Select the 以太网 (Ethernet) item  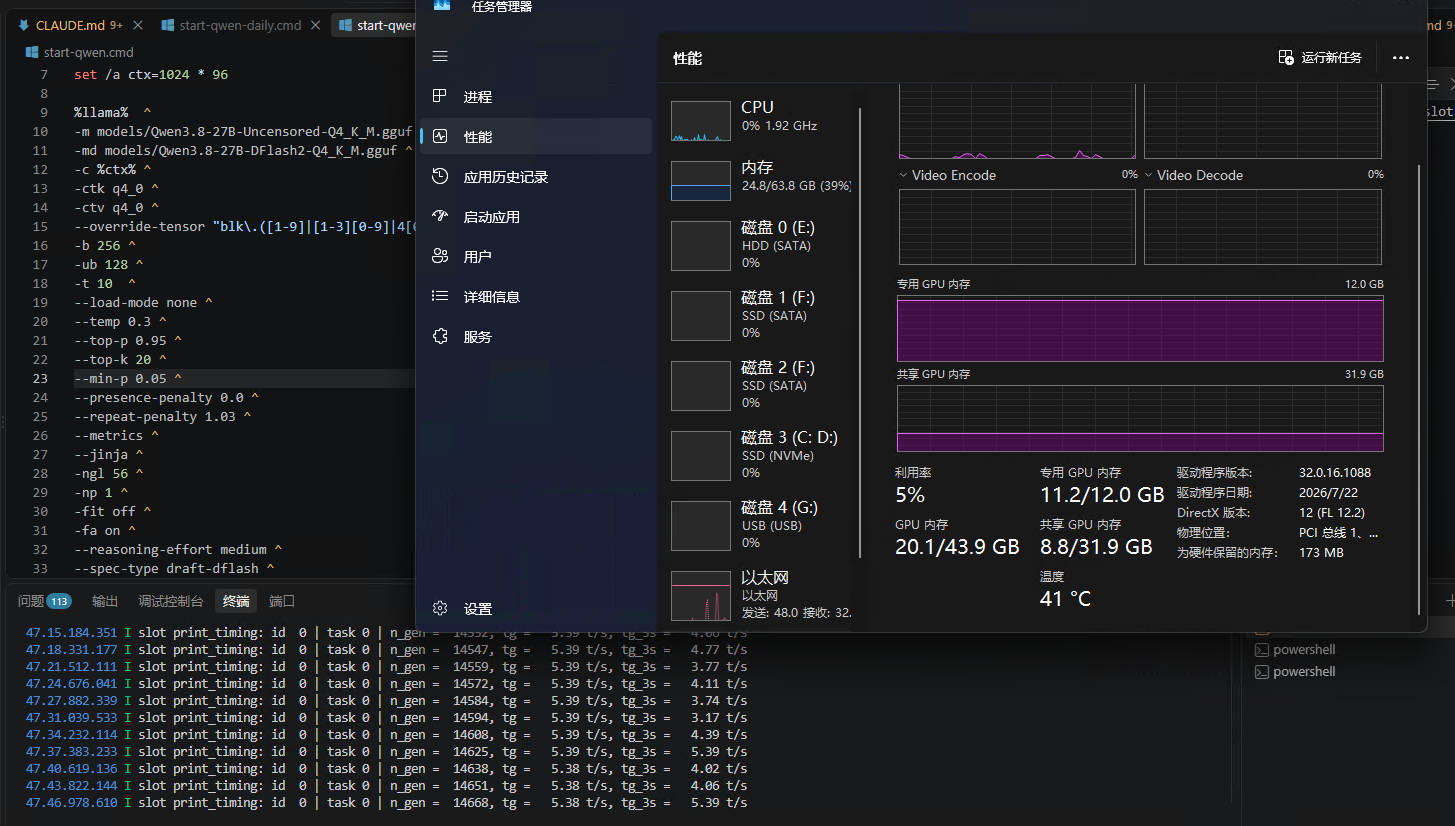coord(760,595)
